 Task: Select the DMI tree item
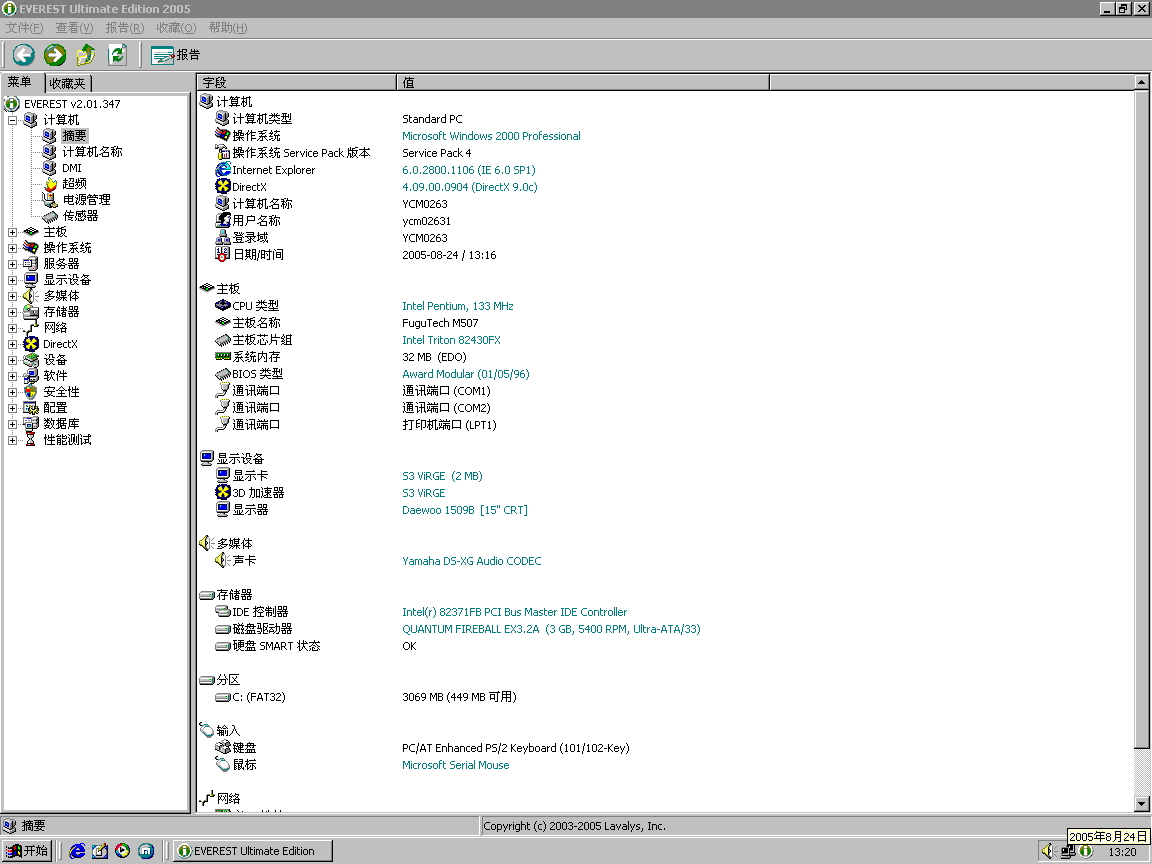coord(71,168)
